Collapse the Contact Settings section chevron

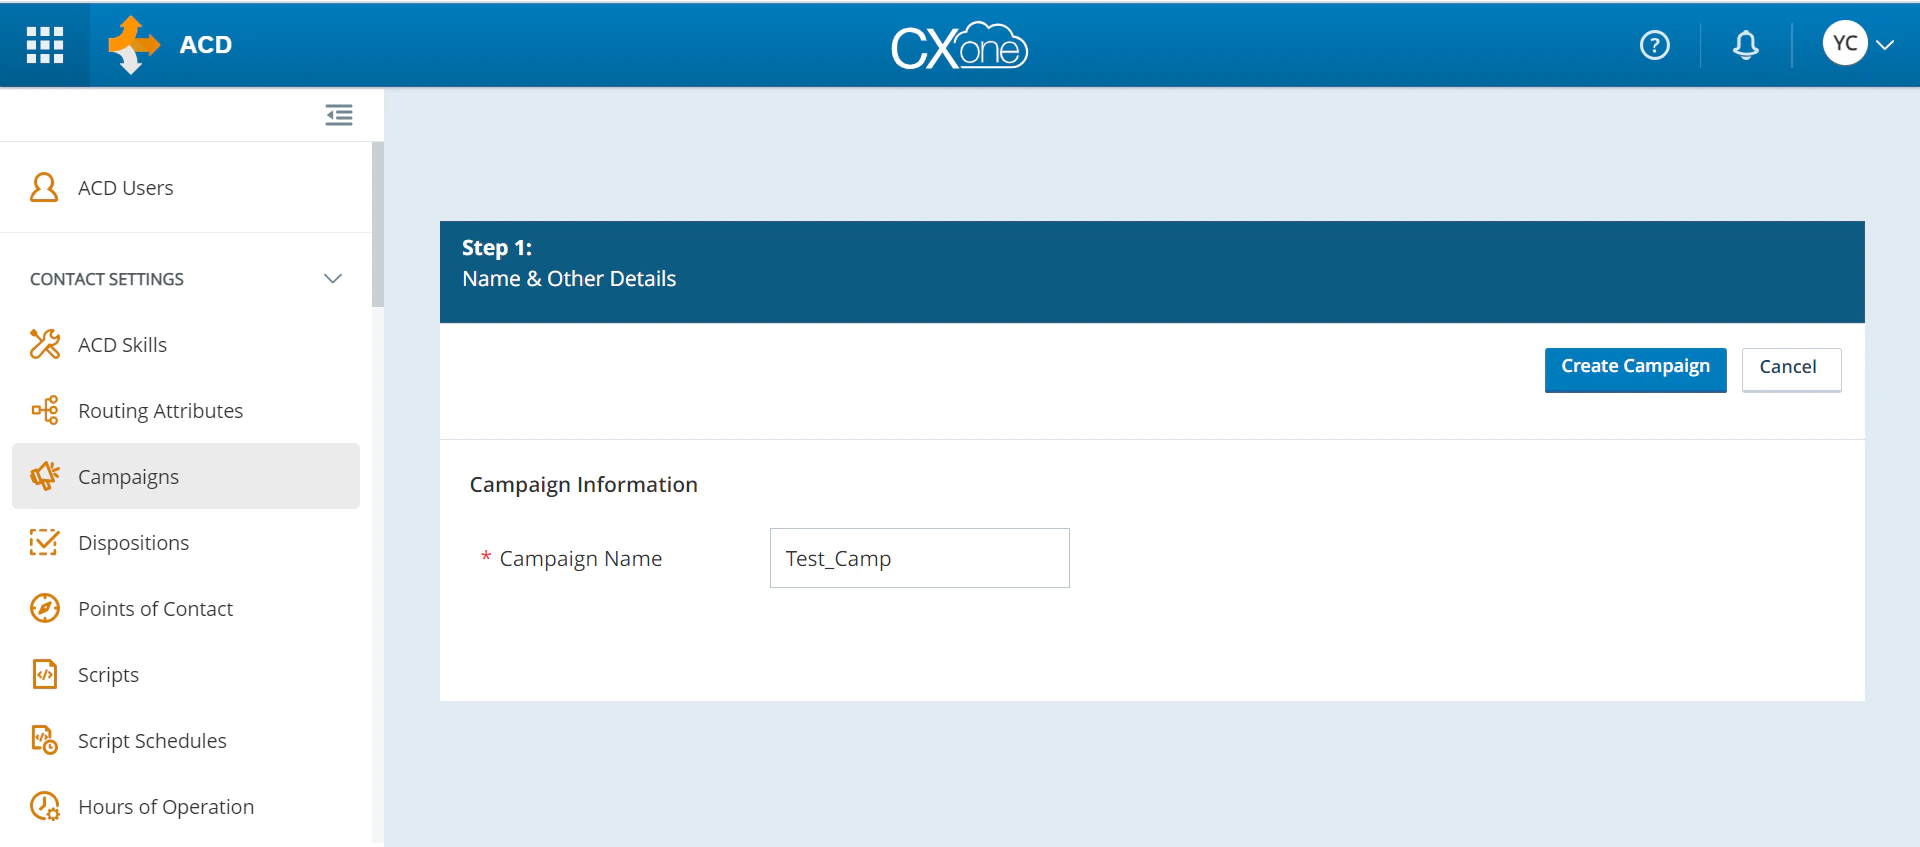click(x=333, y=279)
